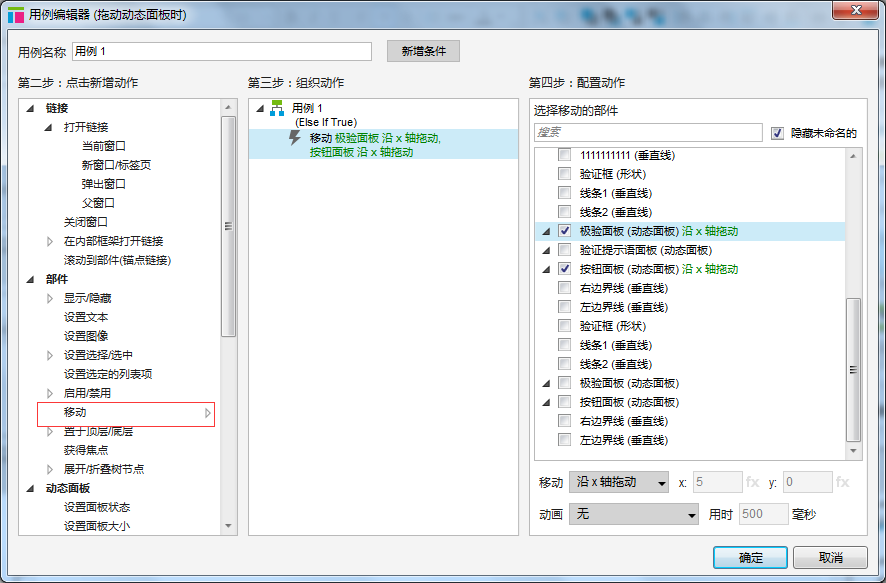Viewport: 886px width, 583px height.
Task: Expand the 显示/隐藏 node
Action: point(50,298)
